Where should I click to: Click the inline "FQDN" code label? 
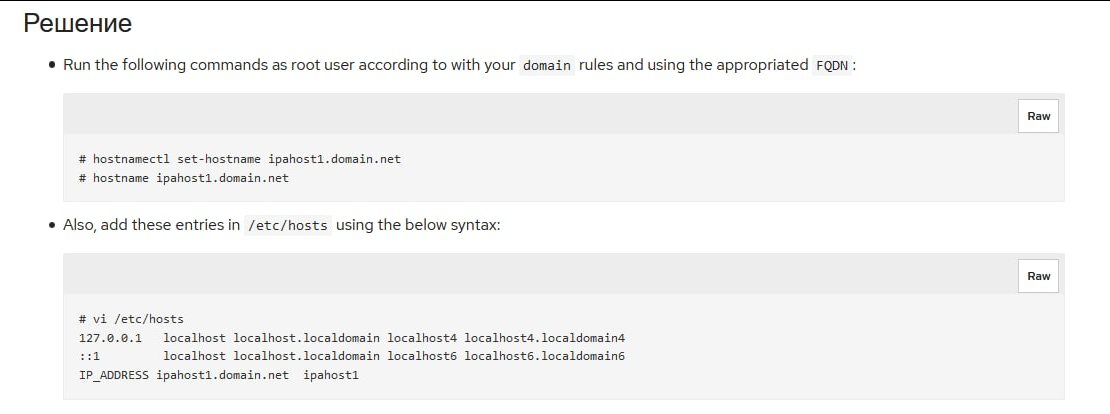tap(830, 65)
